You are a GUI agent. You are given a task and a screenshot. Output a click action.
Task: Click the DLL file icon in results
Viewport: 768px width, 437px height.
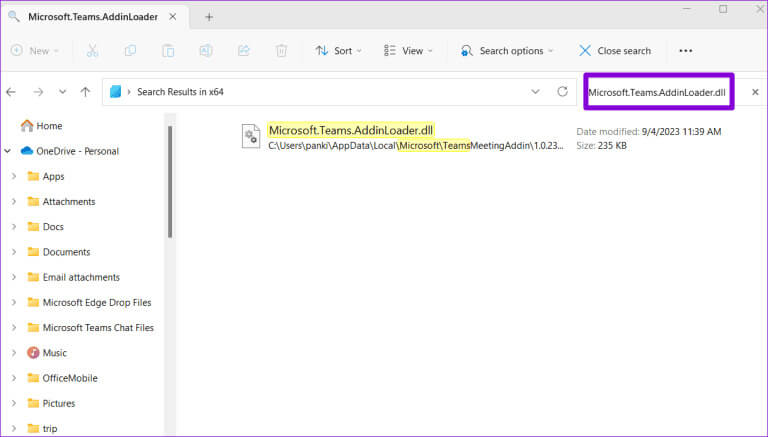pyautogui.click(x=251, y=136)
